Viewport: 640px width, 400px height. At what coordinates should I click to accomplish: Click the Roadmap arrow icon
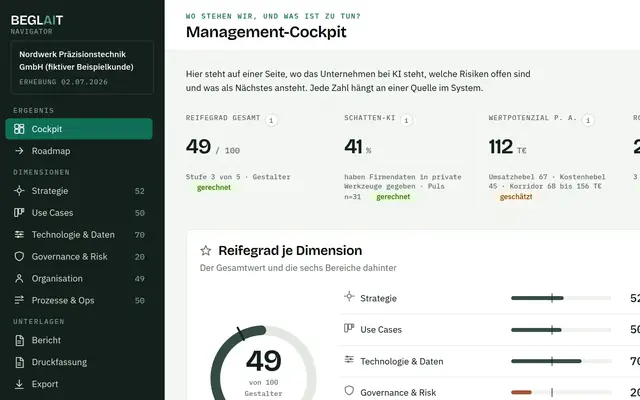(19, 151)
